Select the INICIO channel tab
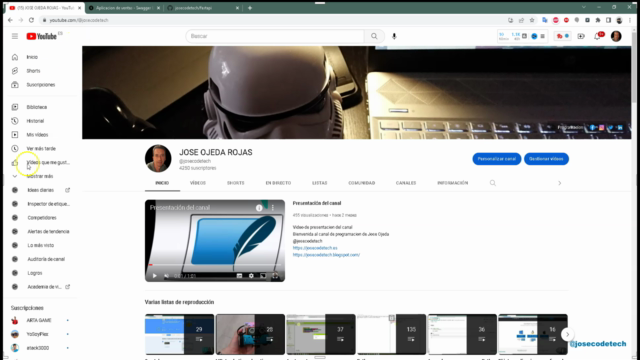 162,183
